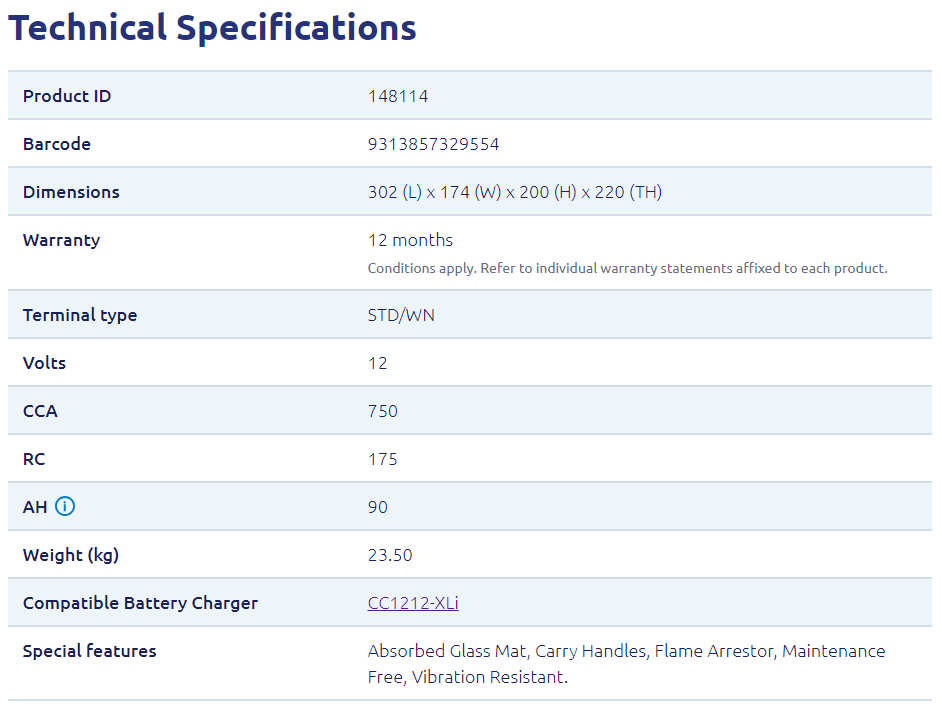Click the Terminal type row label

80,315
